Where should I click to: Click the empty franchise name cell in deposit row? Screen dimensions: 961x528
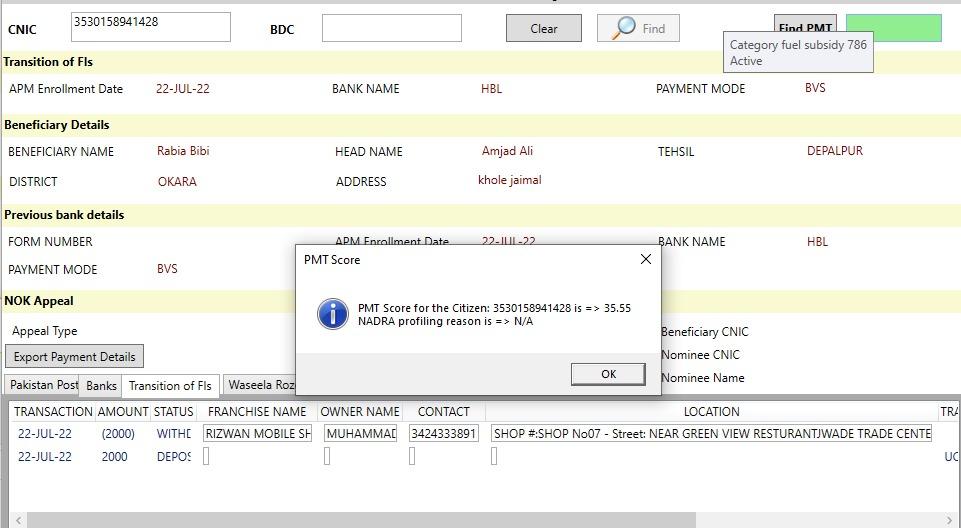pos(206,456)
